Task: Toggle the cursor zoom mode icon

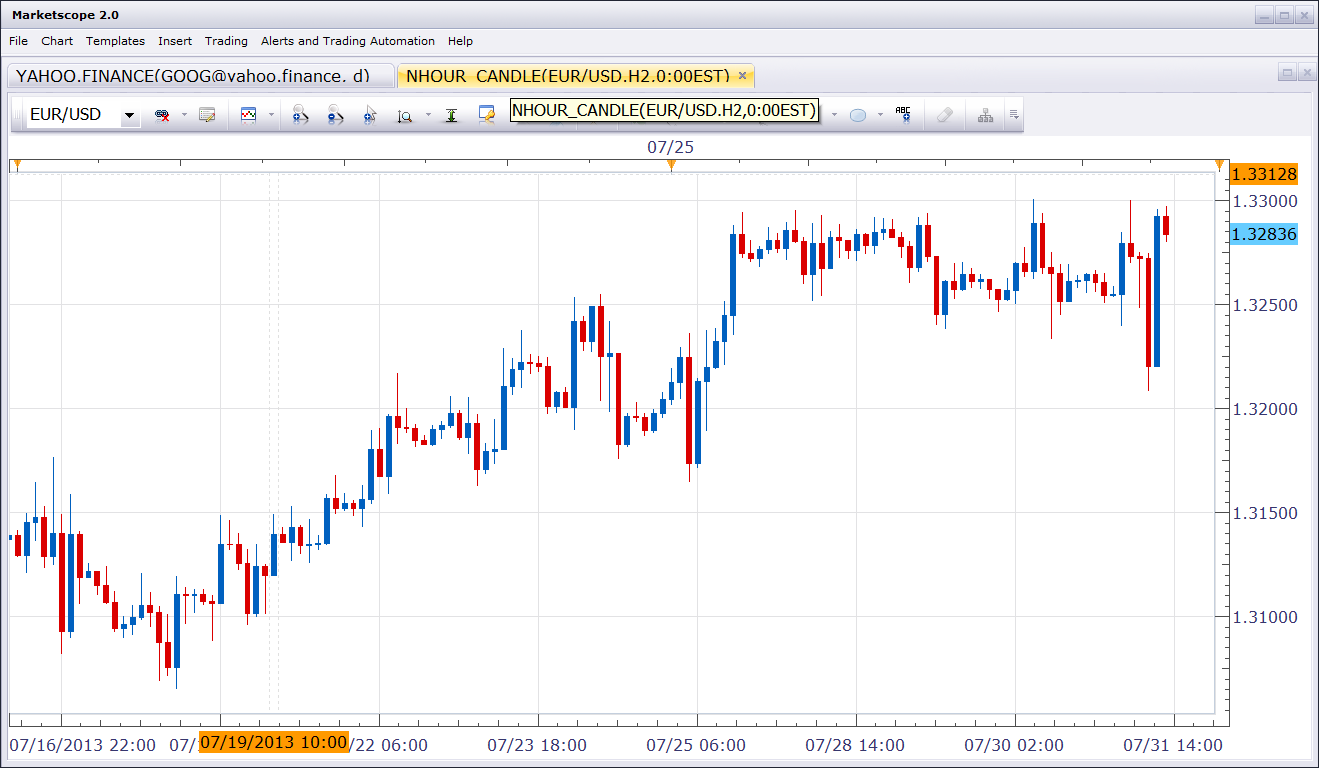Action: pyautogui.click(x=370, y=116)
